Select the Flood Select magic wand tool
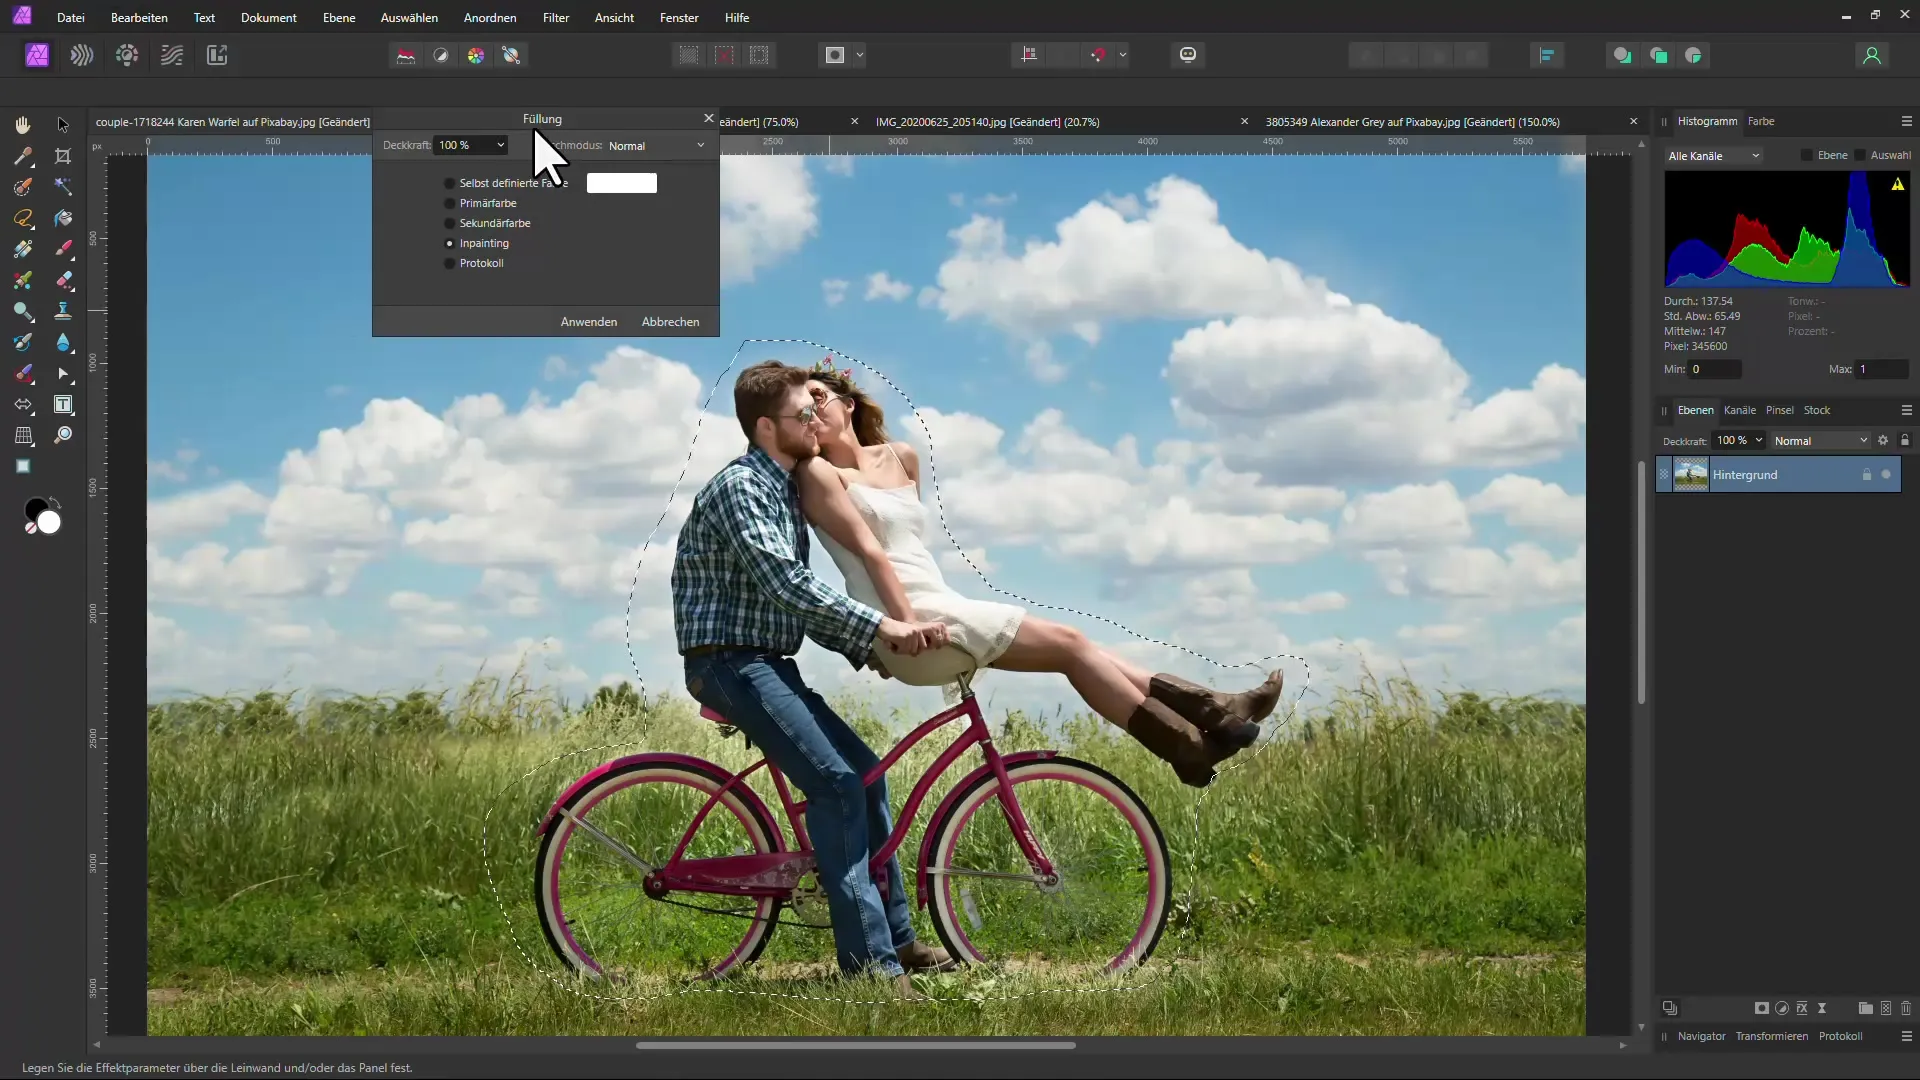Viewport: 1920px width, 1080px height. coord(63,187)
